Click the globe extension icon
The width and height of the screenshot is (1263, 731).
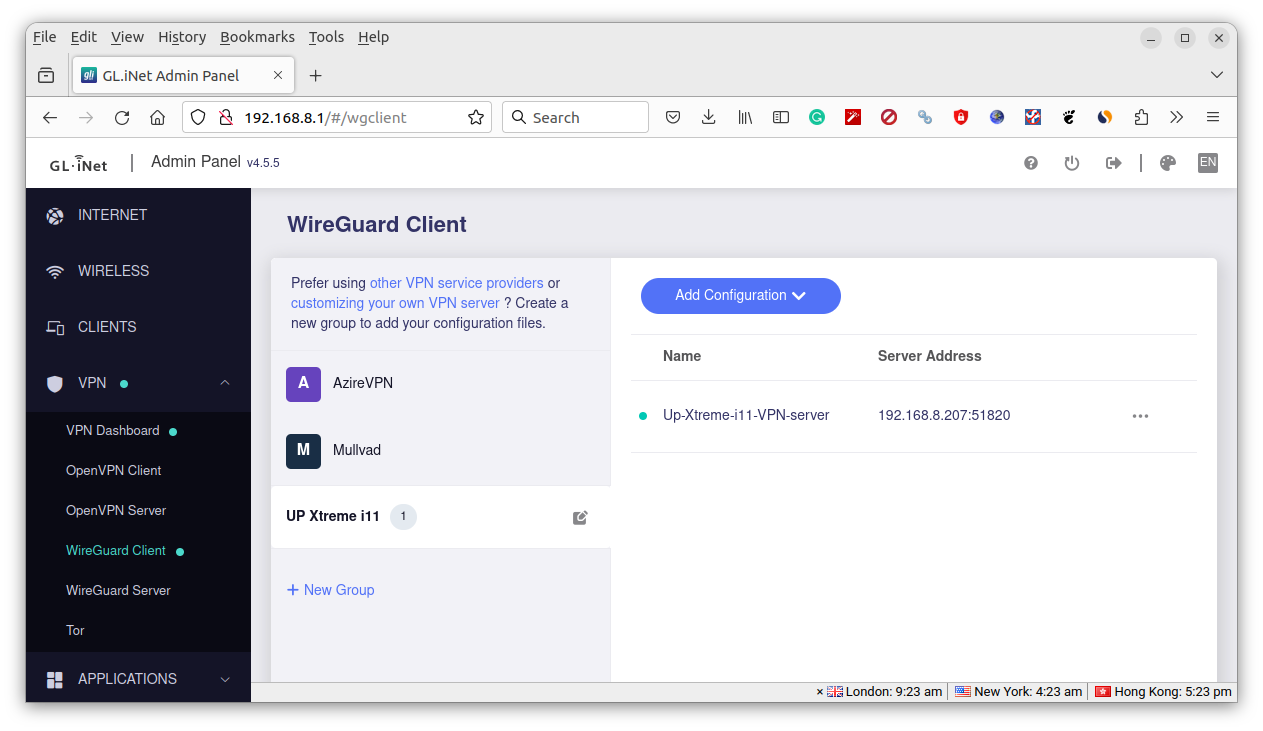(x=997, y=117)
